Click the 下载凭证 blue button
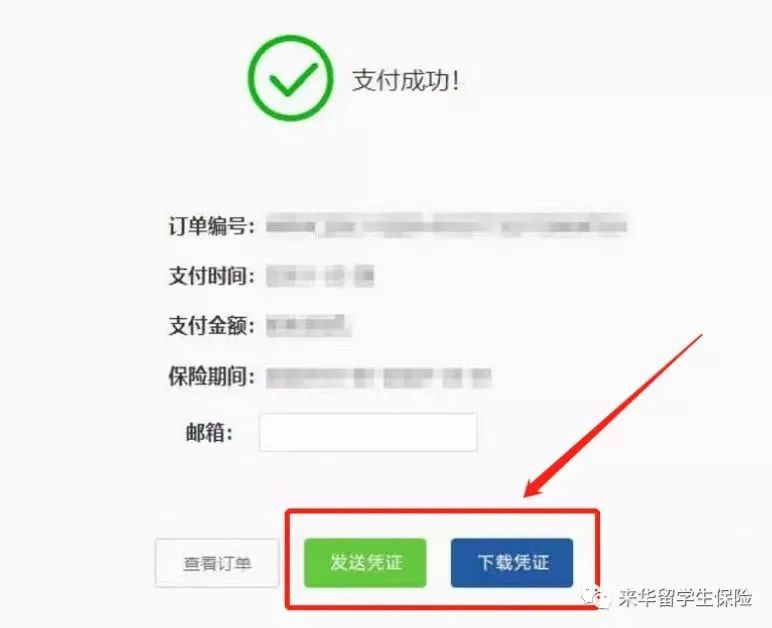The height and width of the screenshot is (628, 772). (x=512, y=563)
